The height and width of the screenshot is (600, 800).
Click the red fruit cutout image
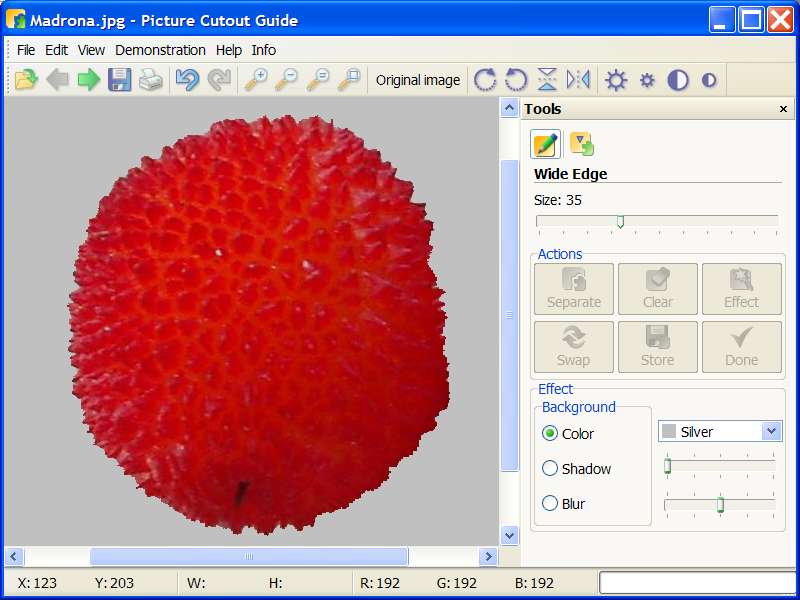click(x=259, y=324)
